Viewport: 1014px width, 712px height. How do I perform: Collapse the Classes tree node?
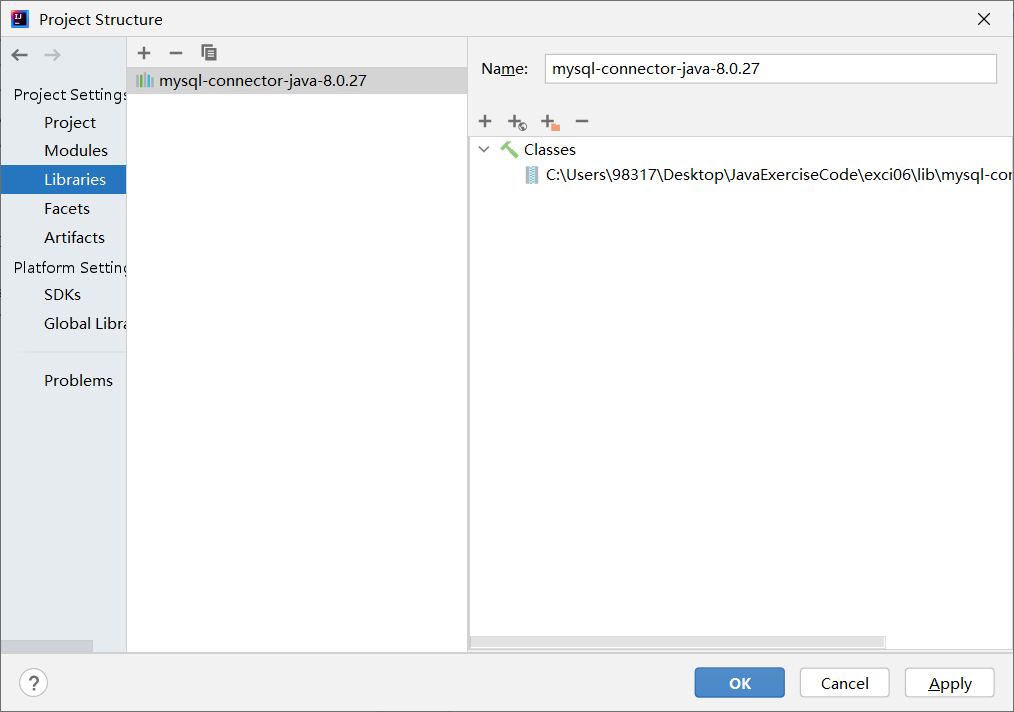pyautogui.click(x=484, y=149)
